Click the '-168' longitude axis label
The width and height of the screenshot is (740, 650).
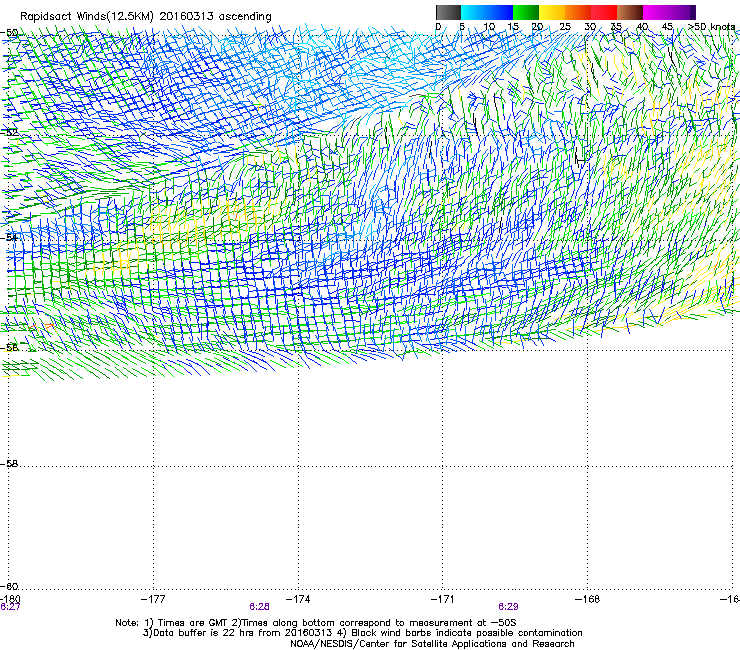click(x=588, y=599)
